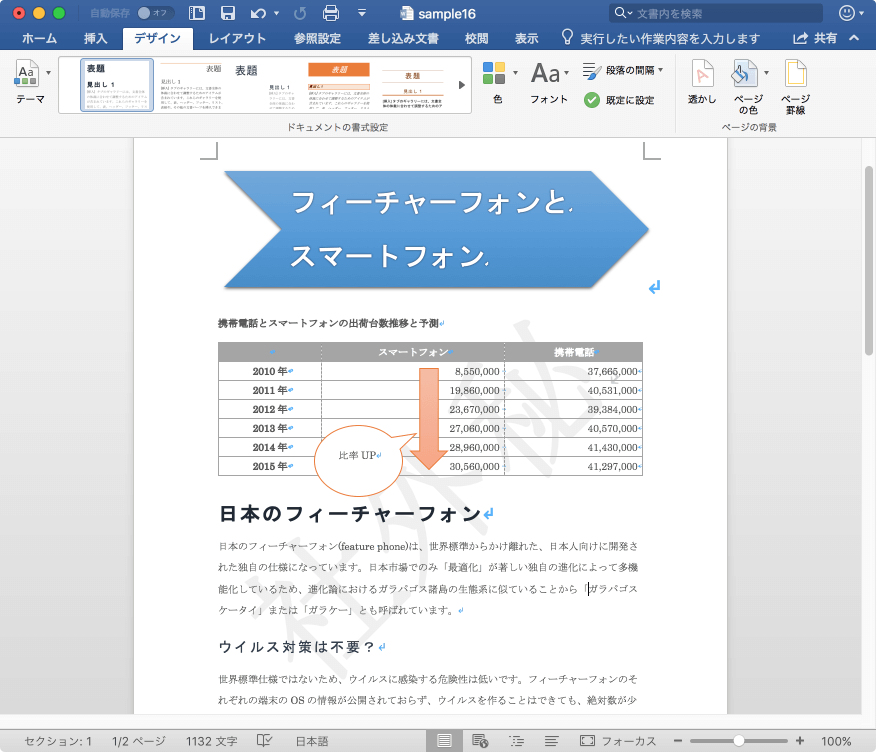Click the 日本語 language indicator
Viewport: 876px width, 752px height.
(x=312, y=741)
